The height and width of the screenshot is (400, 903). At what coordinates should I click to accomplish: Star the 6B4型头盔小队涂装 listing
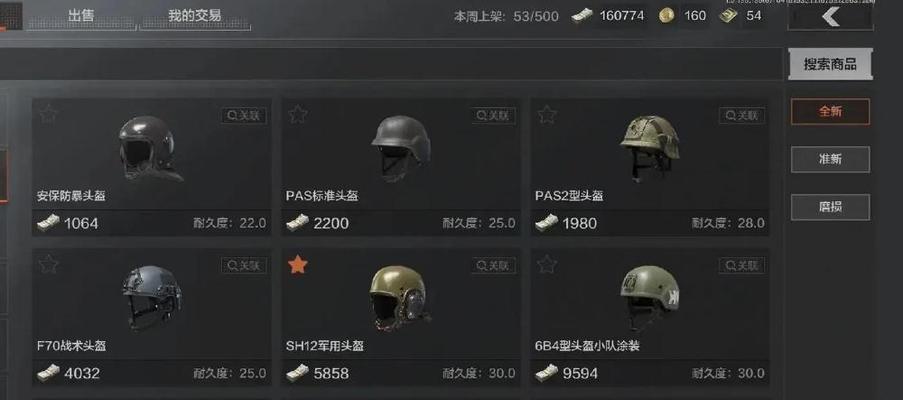point(547,264)
